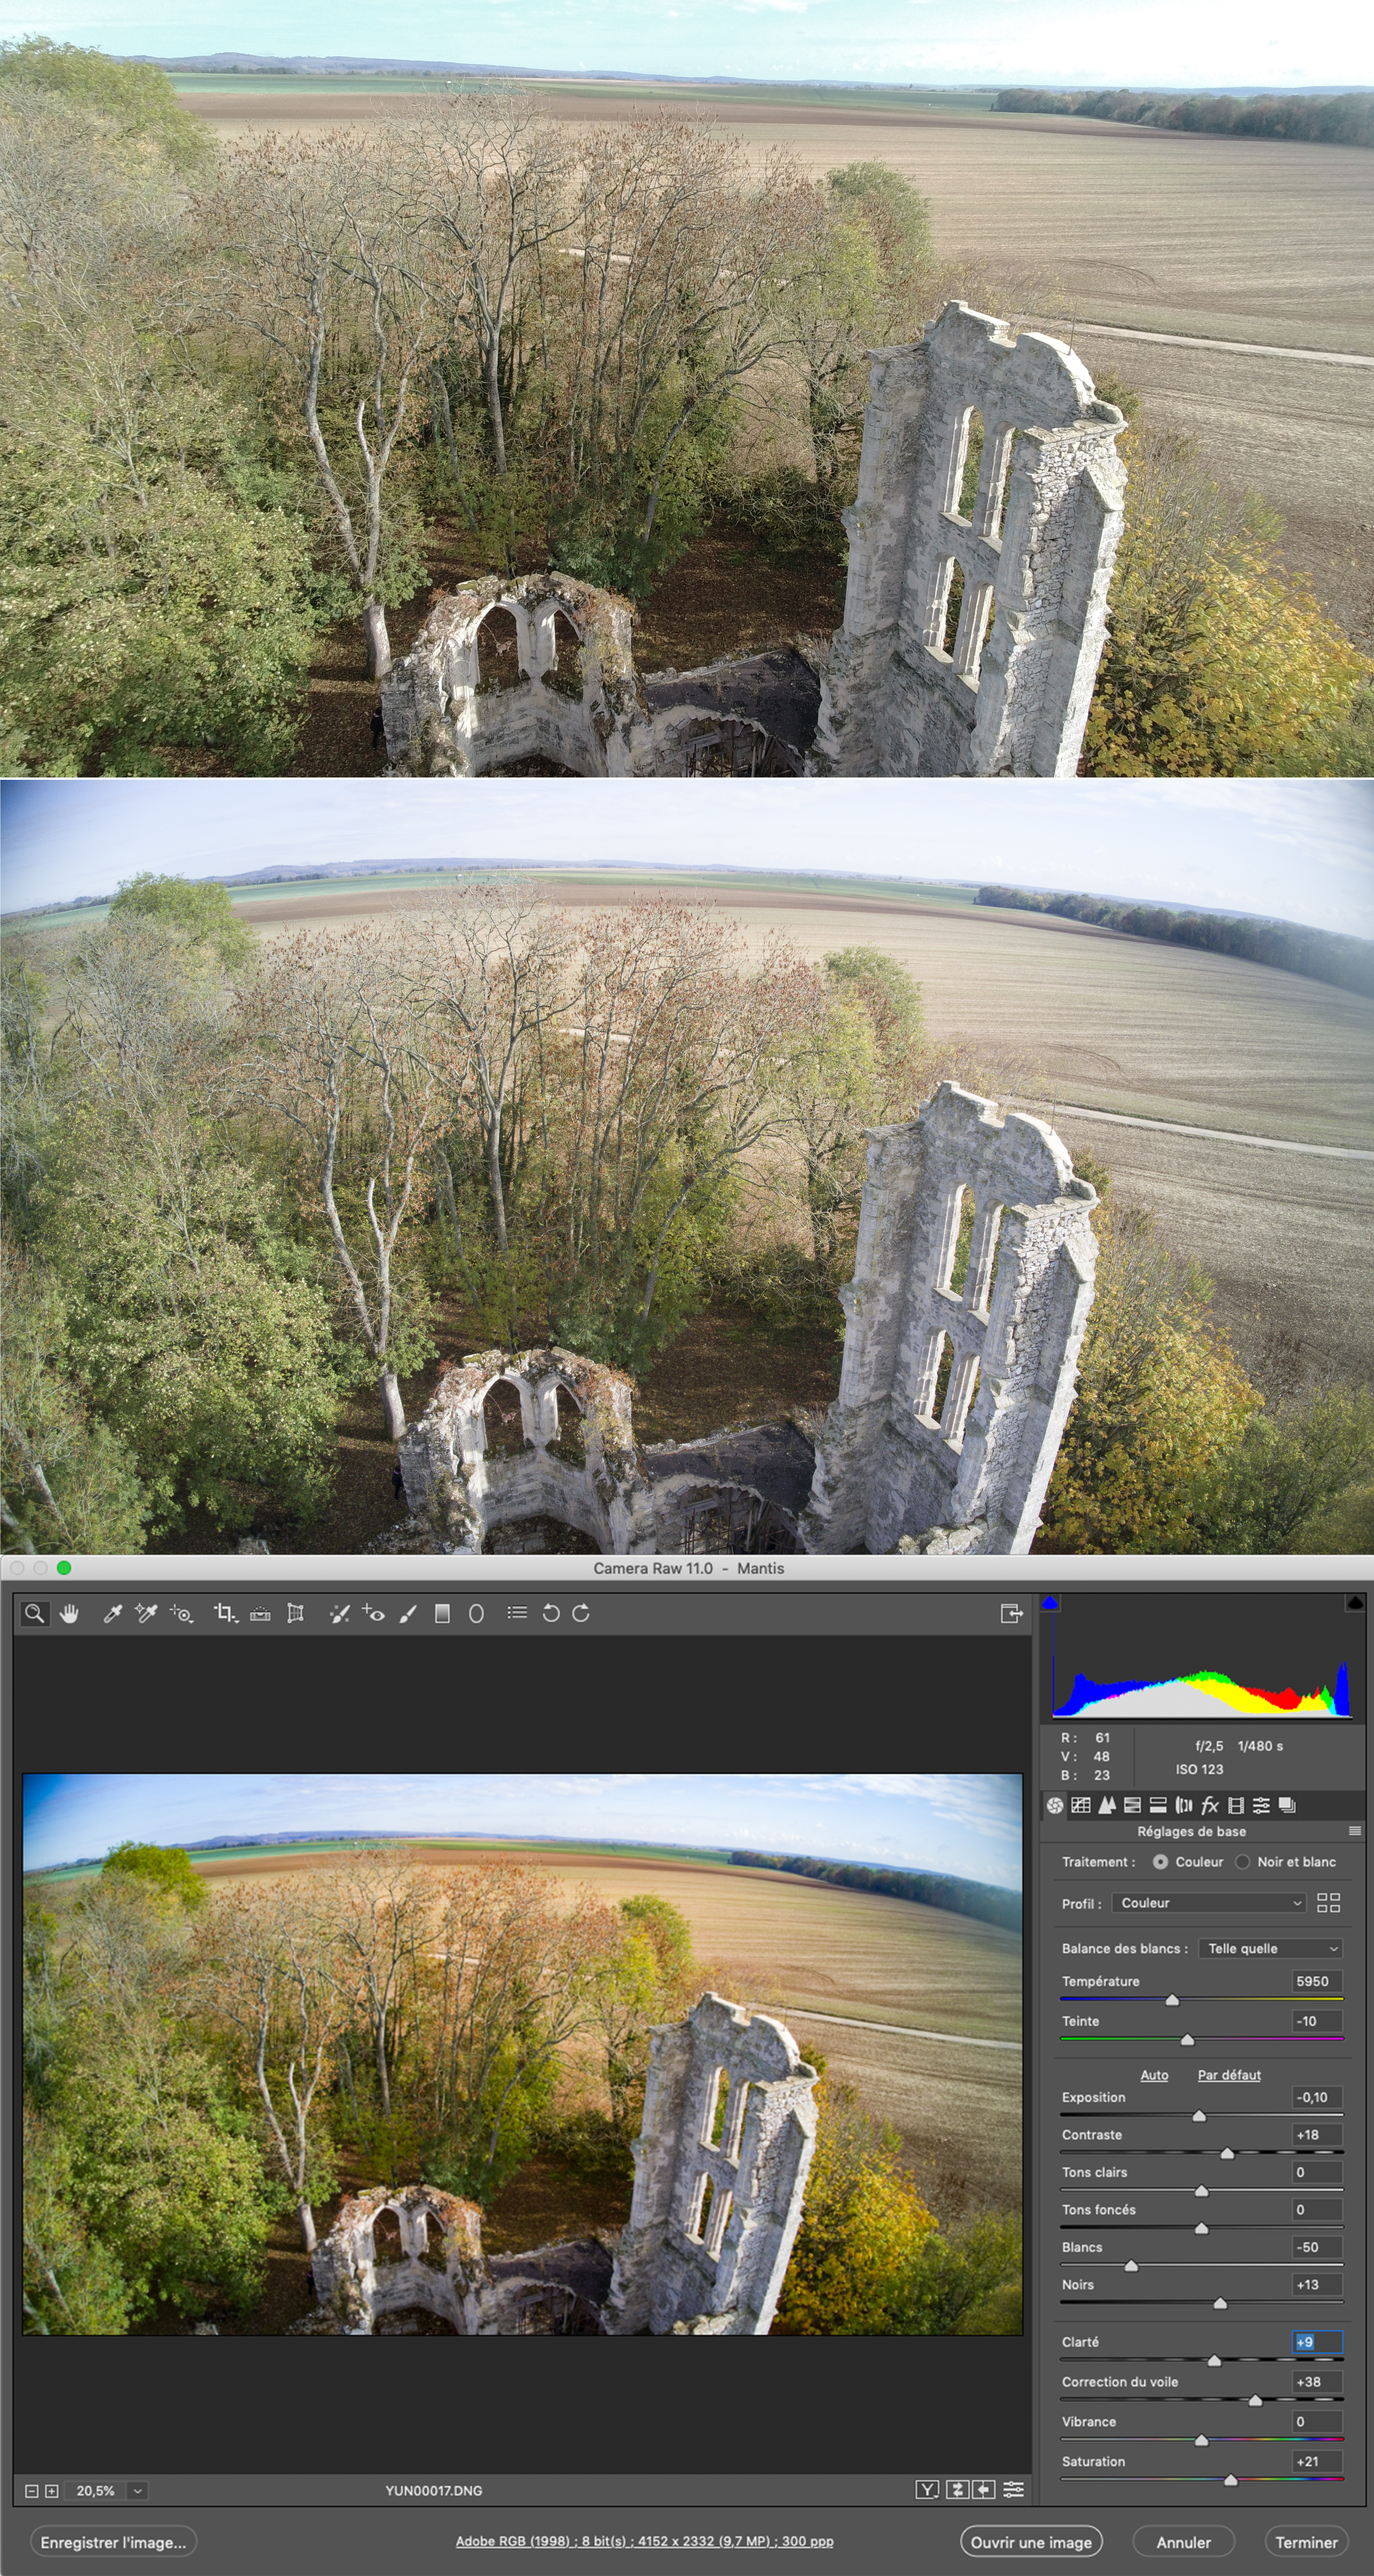This screenshot has width=1374, height=2576.
Task: Open the Tone Curve panel tab
Action: pos(1081,1805)
